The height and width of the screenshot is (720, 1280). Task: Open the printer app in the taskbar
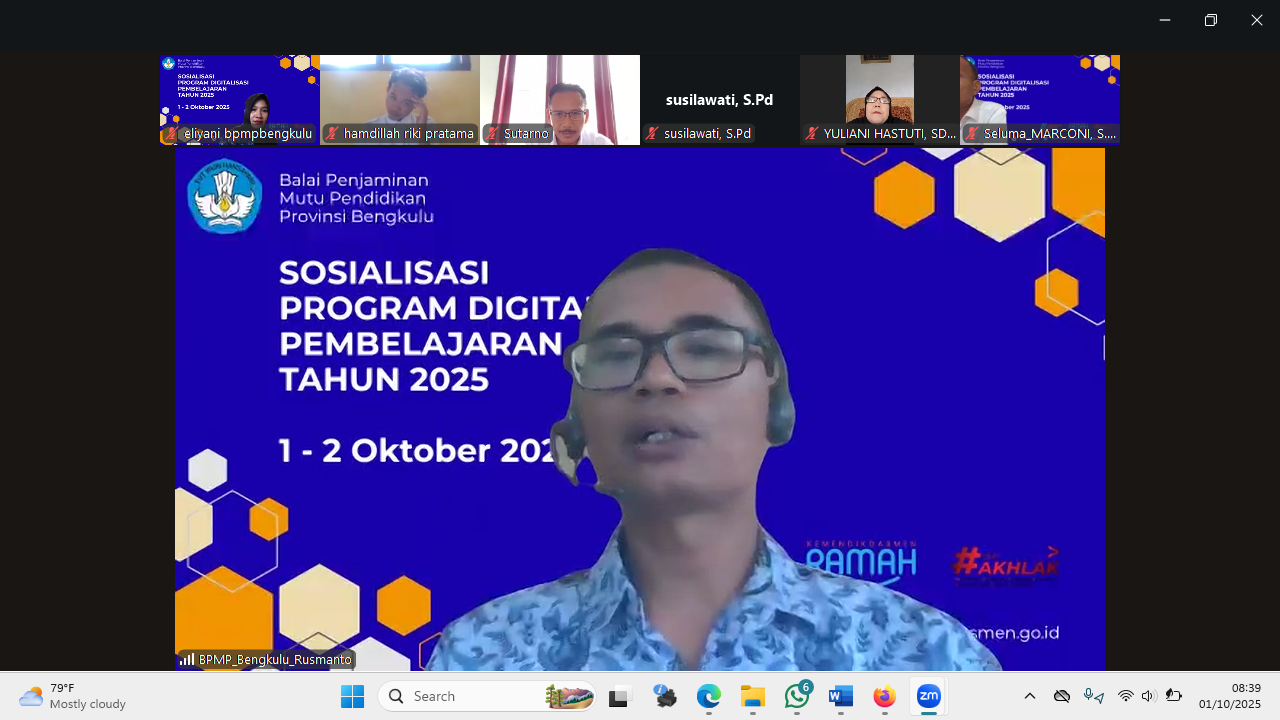click(x=665, y=696)
